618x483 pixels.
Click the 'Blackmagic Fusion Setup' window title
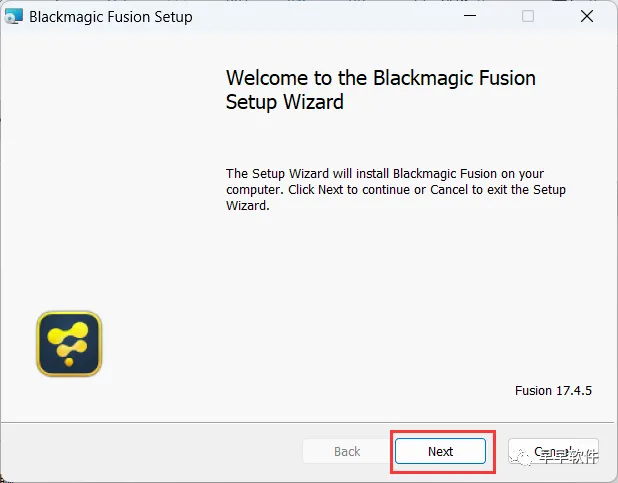pos(111,17)
